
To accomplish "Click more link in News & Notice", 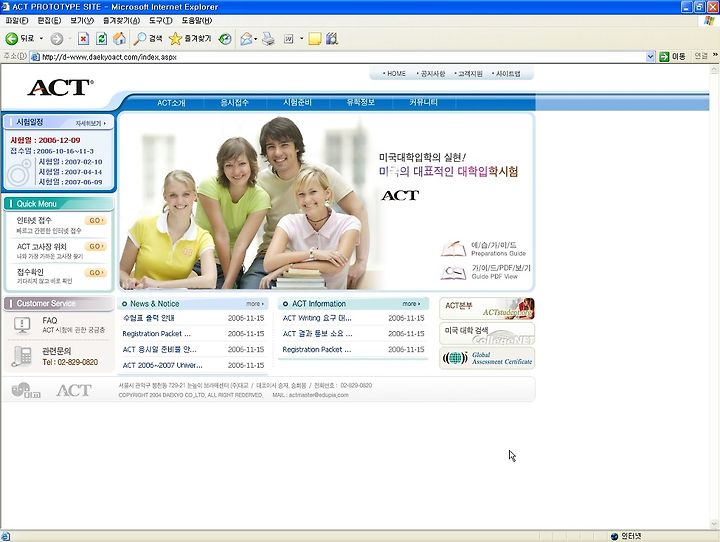I will (x=255, y=304).
